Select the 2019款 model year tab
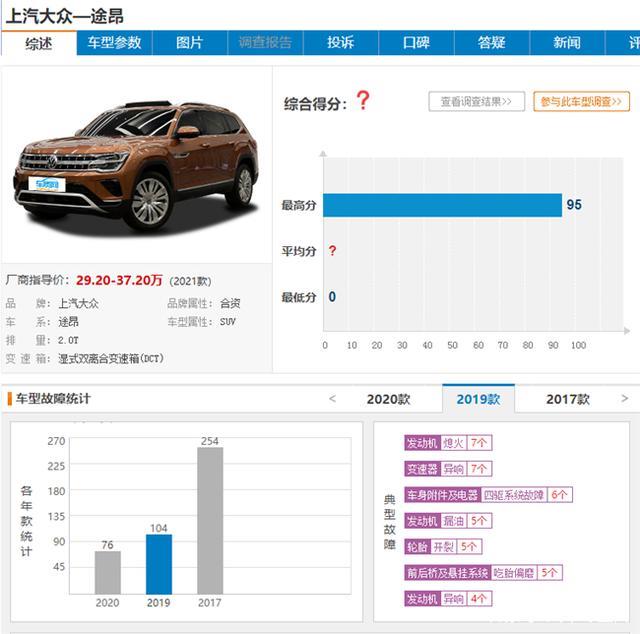 [478, 399]
